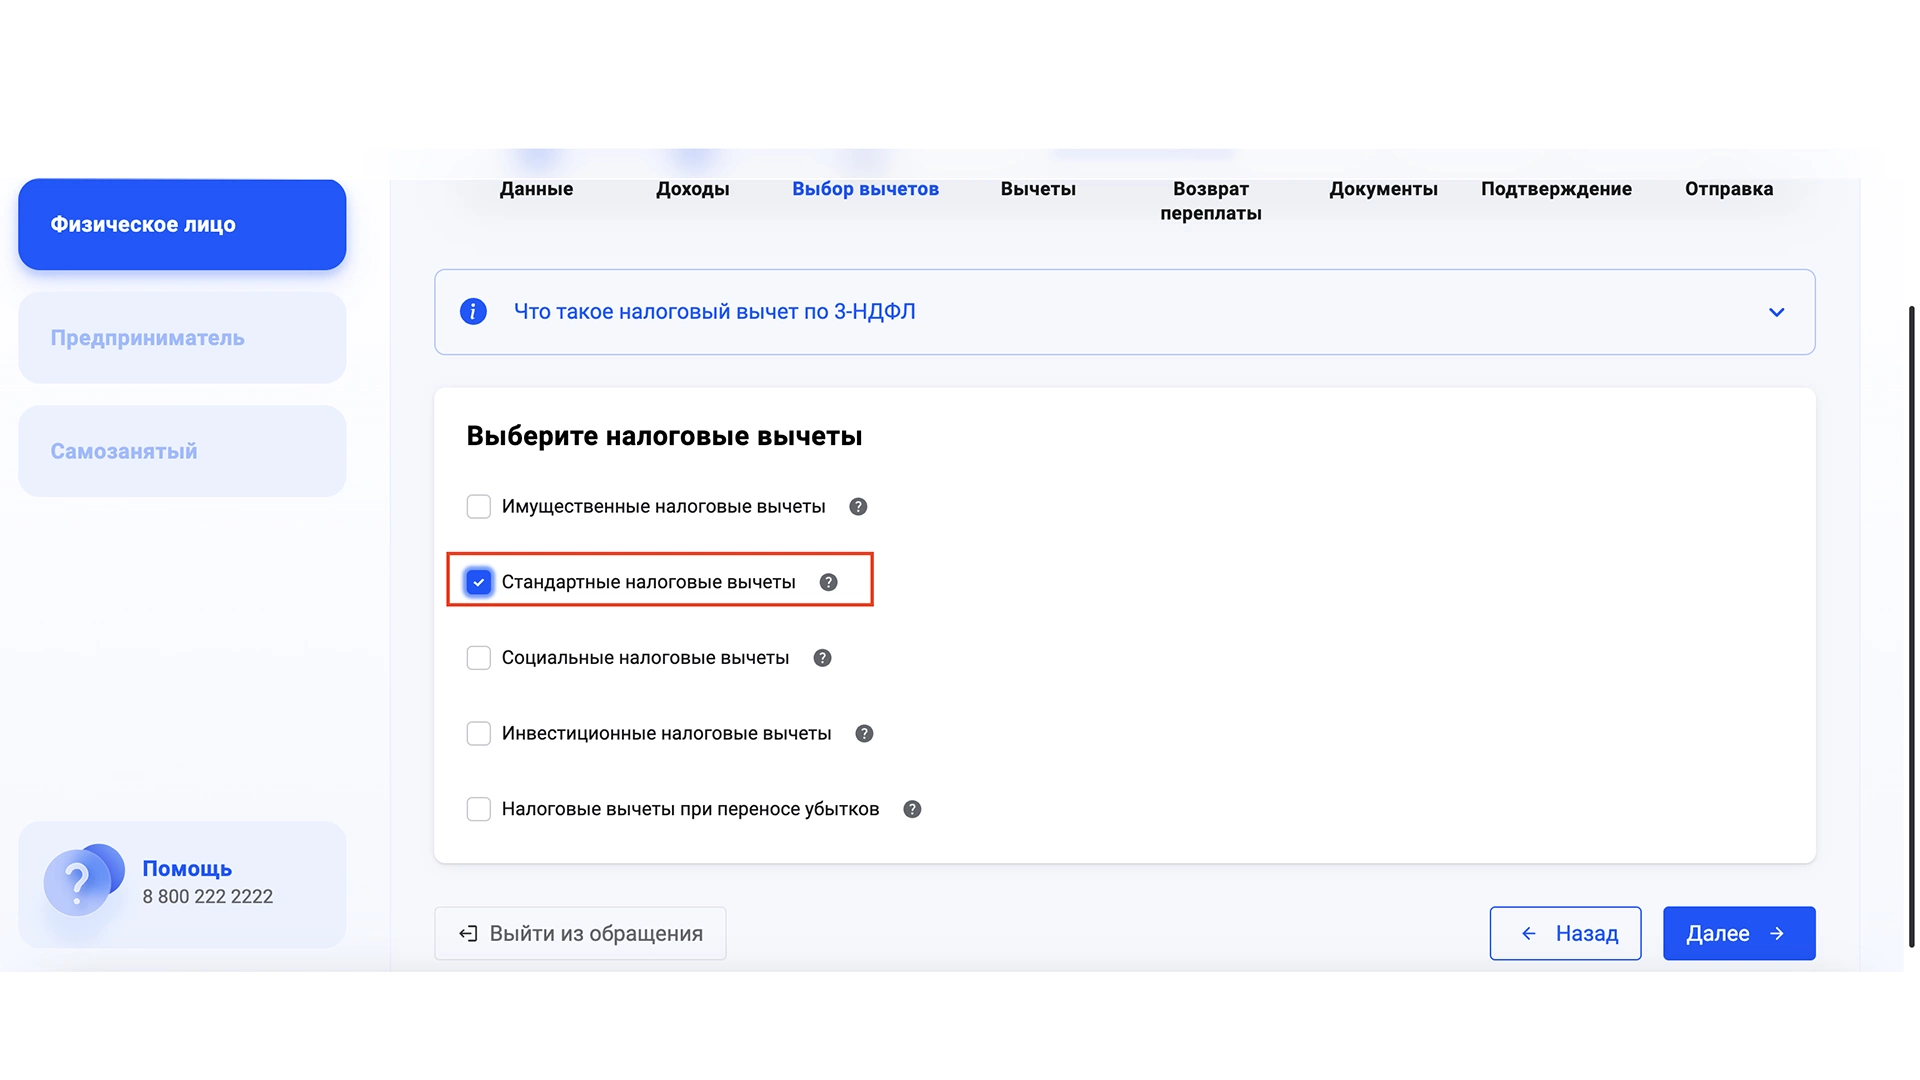Uncheck Стандартные налоговые вычеты checkbox
Image resolution: width=1920 pixels, height=1080 pixels.
click(479, 582)
